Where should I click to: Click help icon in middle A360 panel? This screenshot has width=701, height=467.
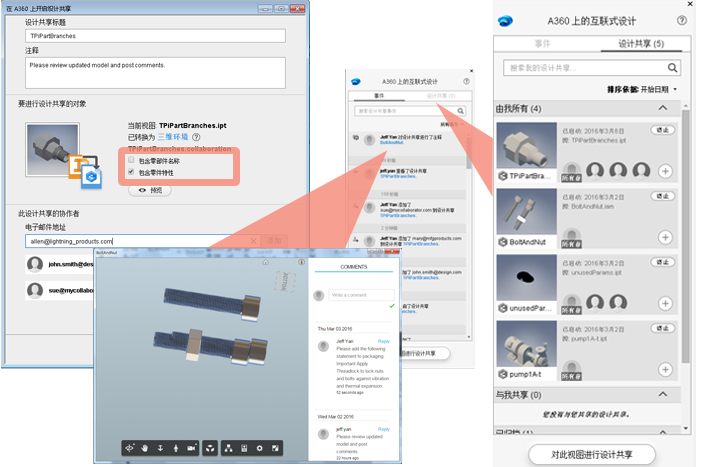pos(466,81)
